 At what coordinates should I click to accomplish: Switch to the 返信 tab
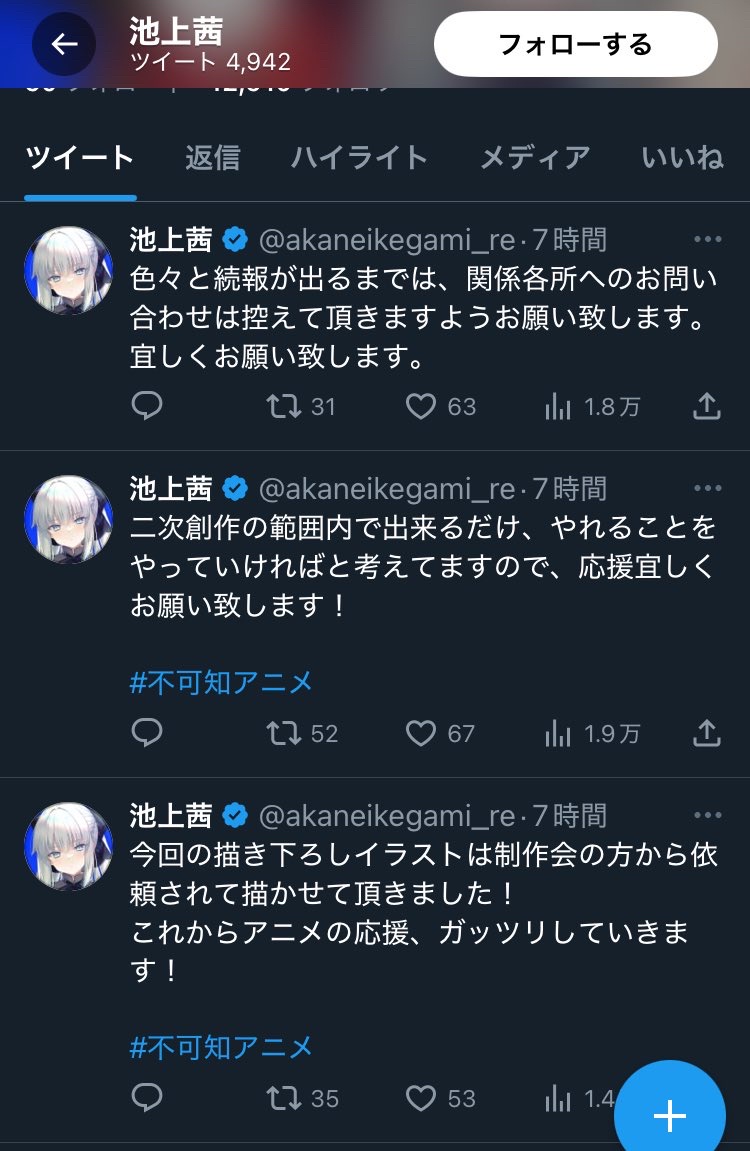tap(212, 158)
